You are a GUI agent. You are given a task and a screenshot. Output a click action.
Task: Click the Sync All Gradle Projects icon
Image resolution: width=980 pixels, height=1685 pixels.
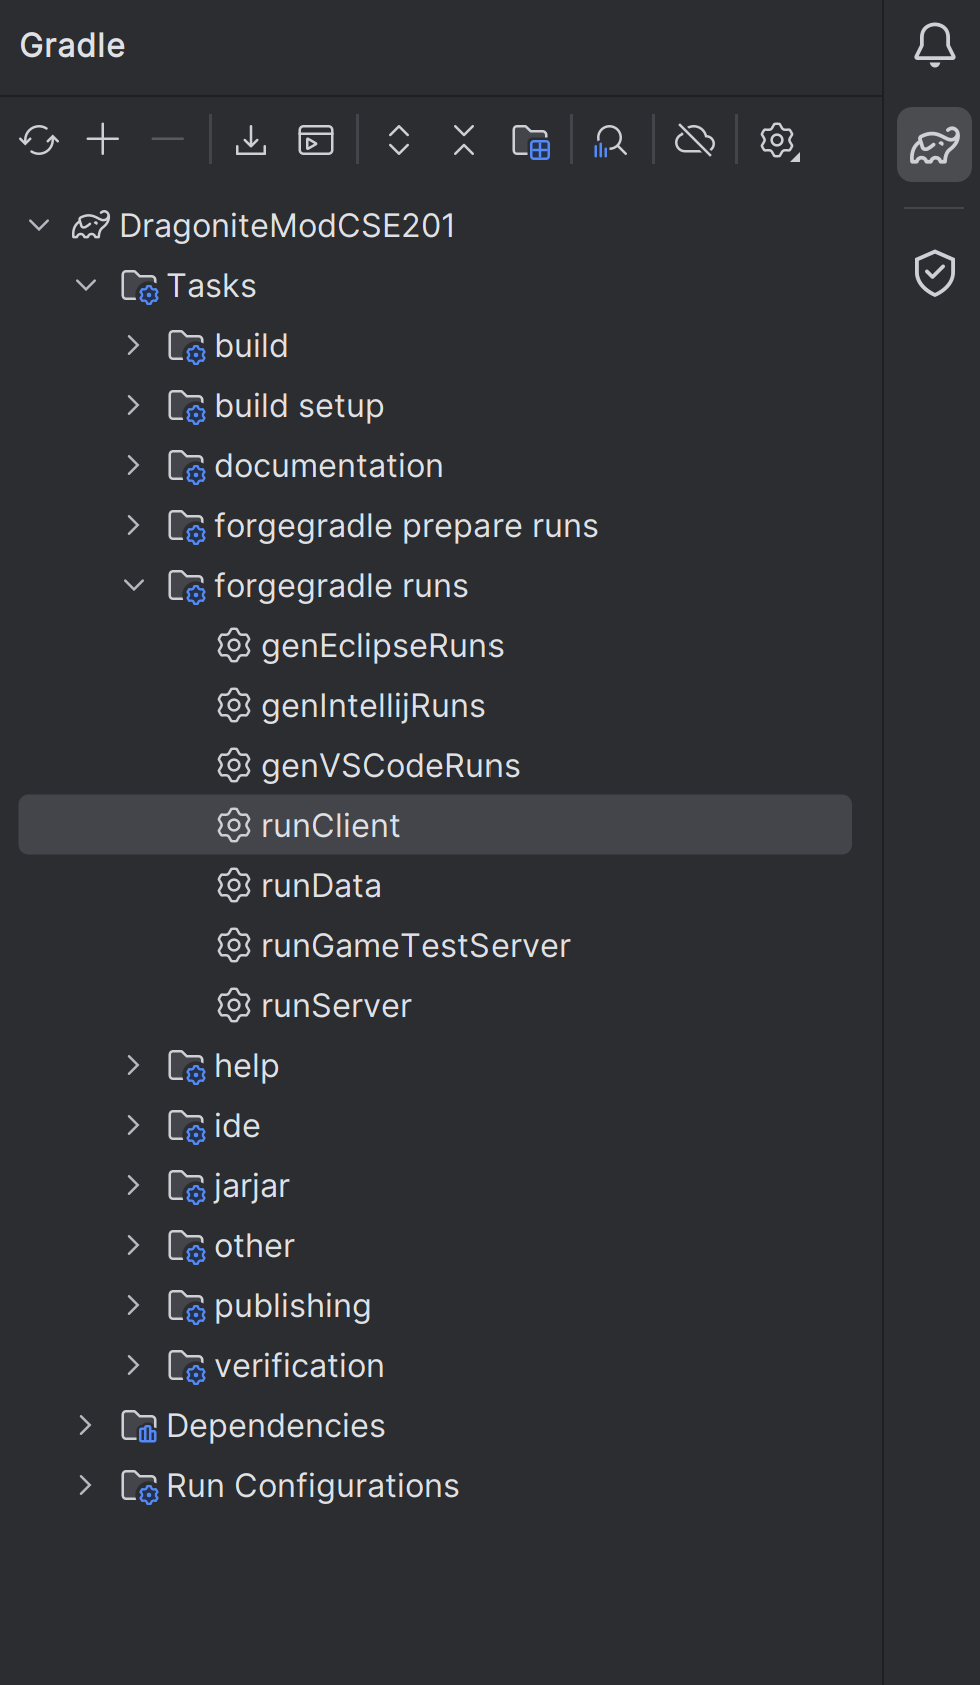pos(39,141)
